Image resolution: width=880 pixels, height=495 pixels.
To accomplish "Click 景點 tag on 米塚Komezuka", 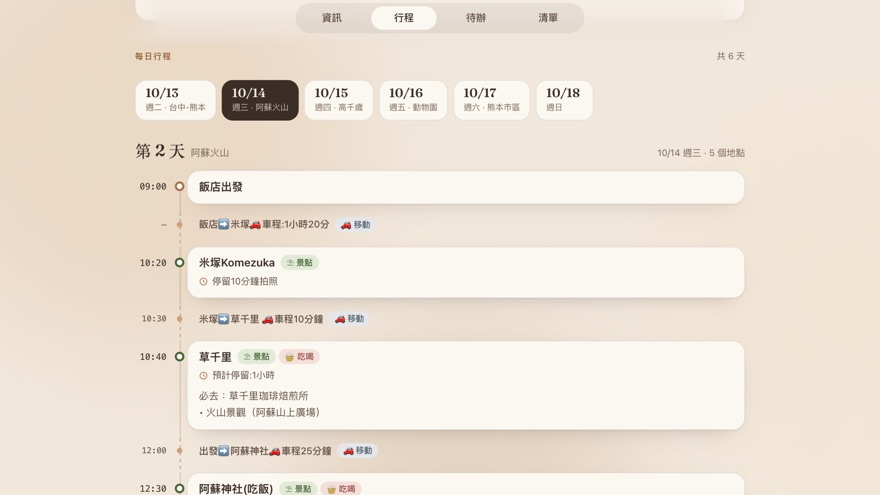I will pos(300,263).
